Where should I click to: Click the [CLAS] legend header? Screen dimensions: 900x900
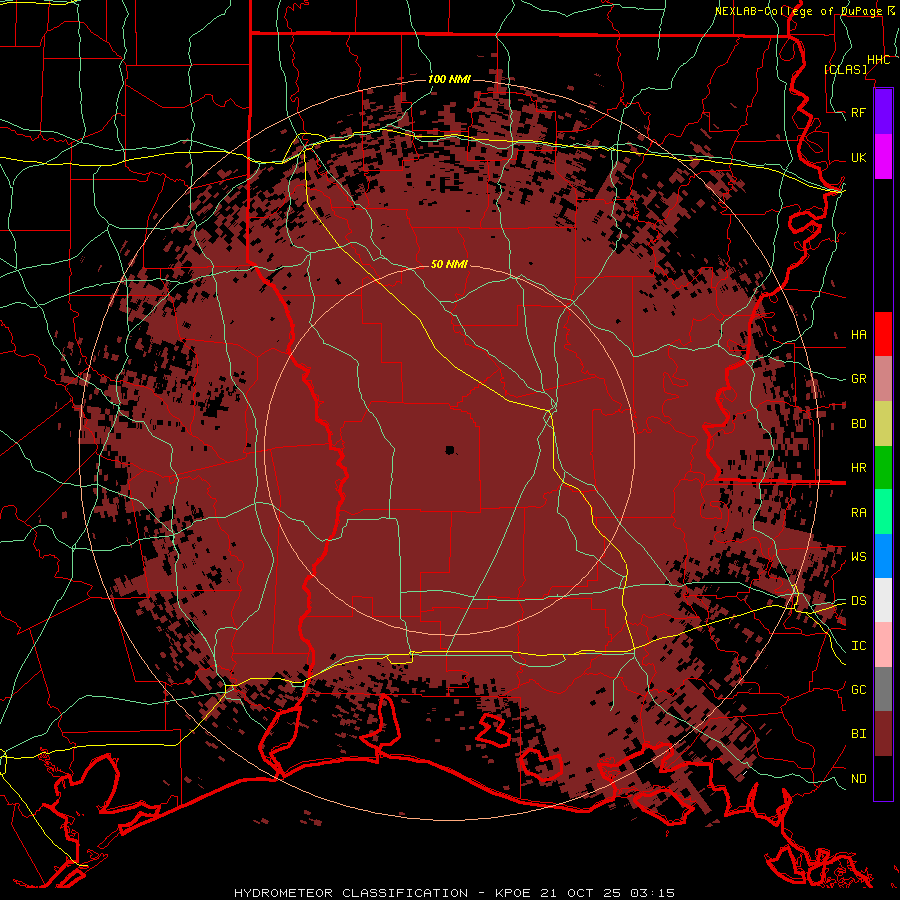point(845,69)
